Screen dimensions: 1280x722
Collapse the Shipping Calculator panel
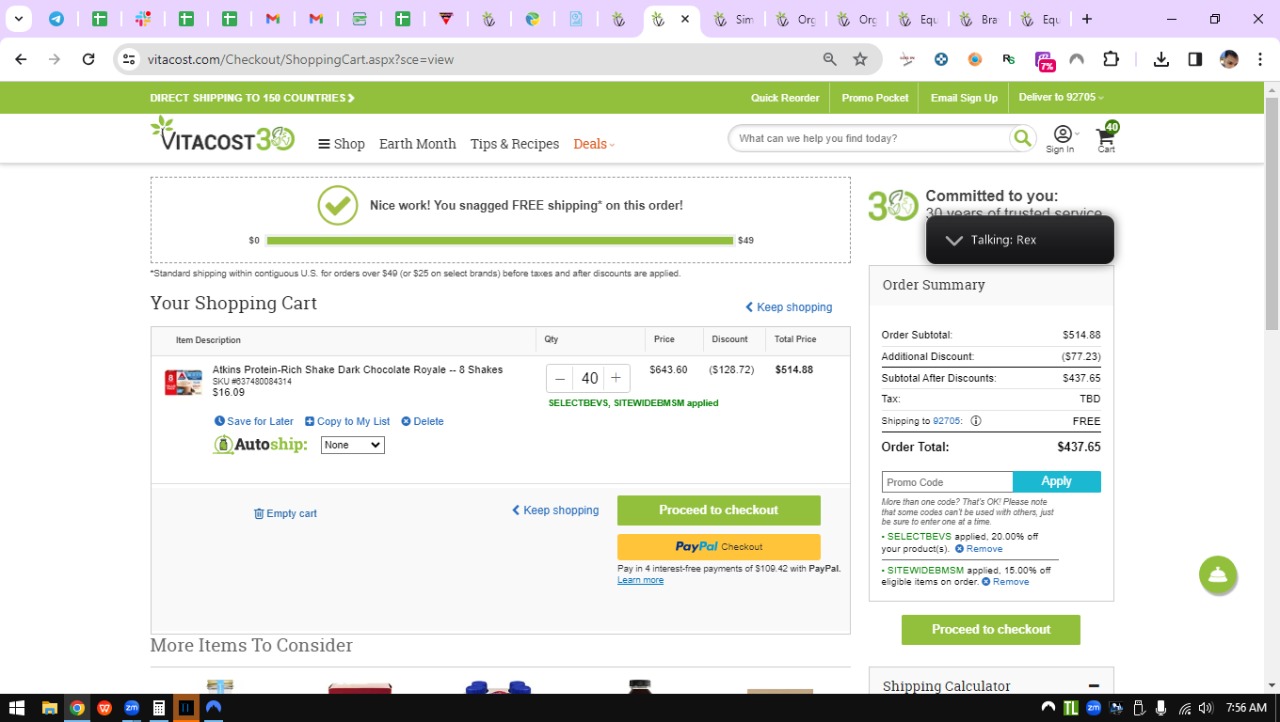[1093, 686]
